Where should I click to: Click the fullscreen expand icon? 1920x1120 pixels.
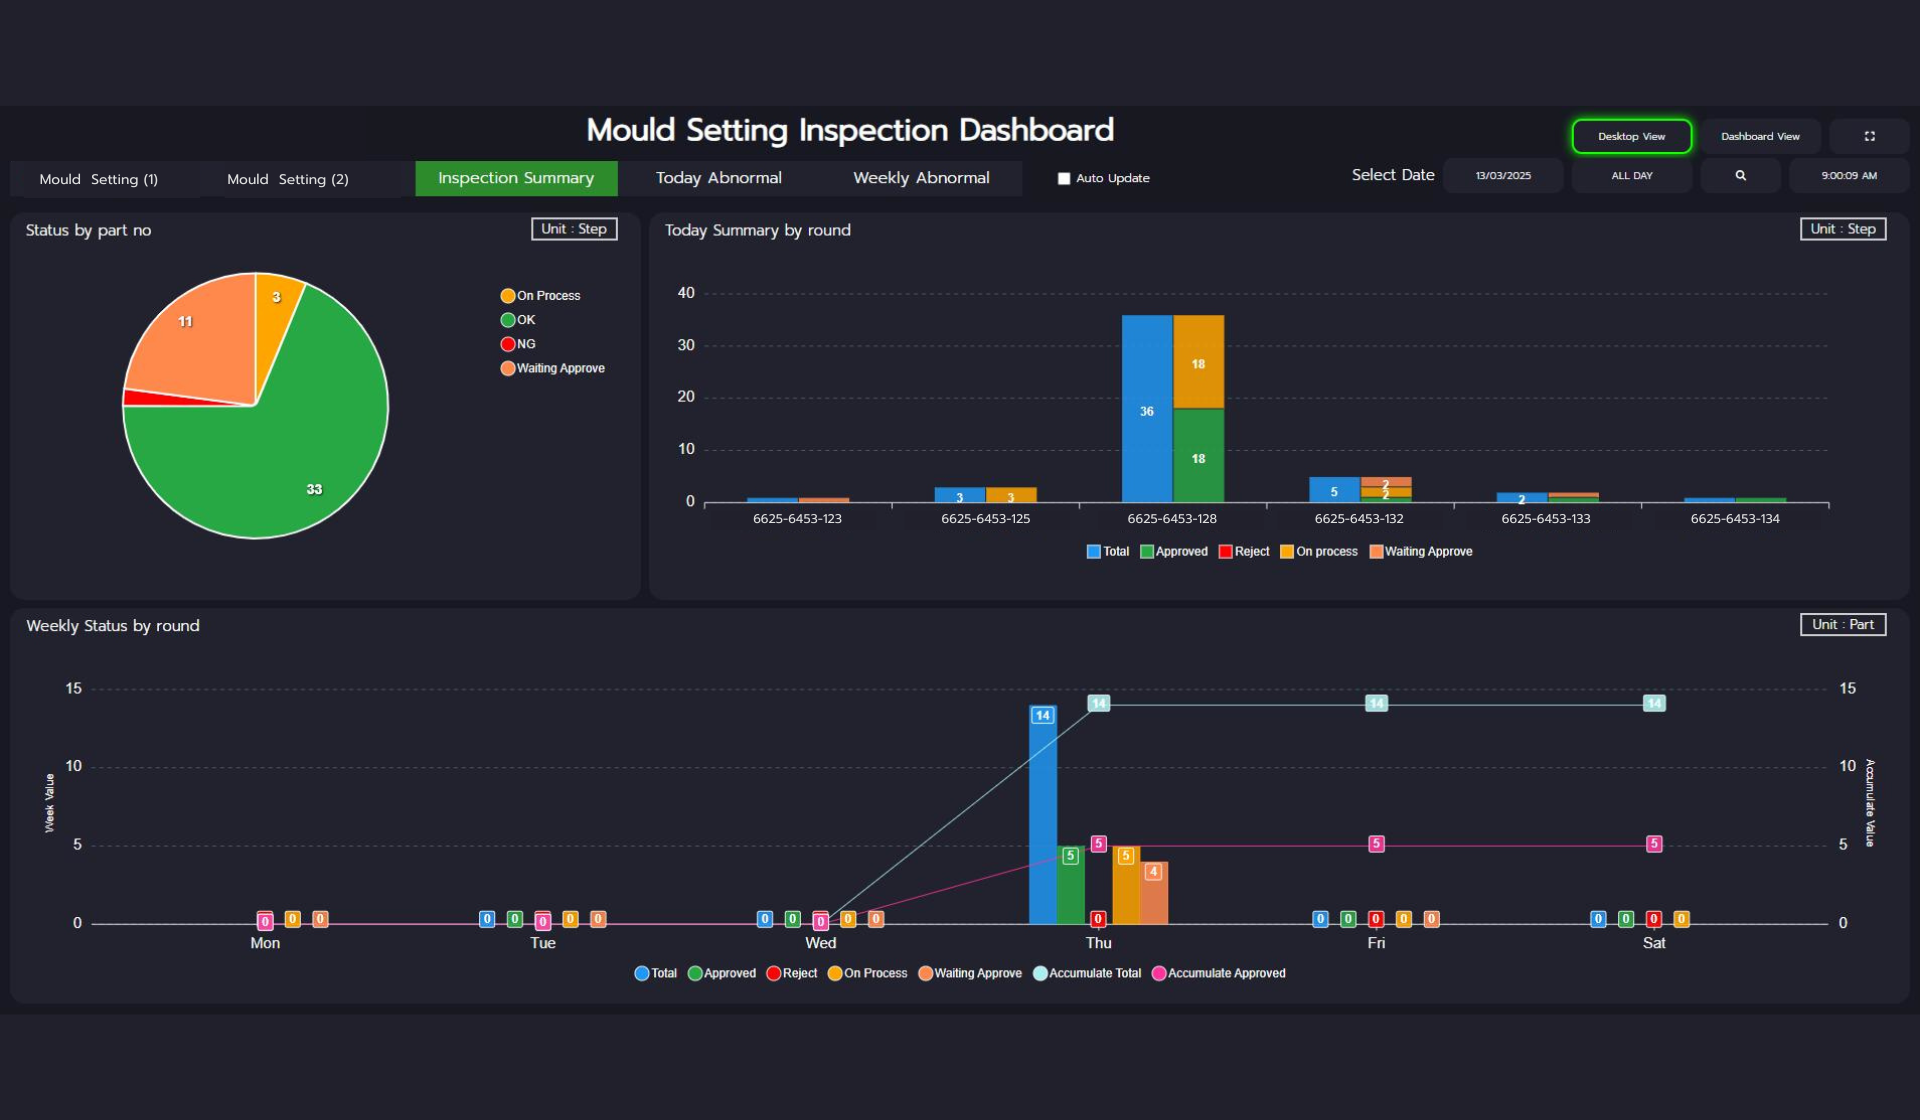click(1869, 136)
